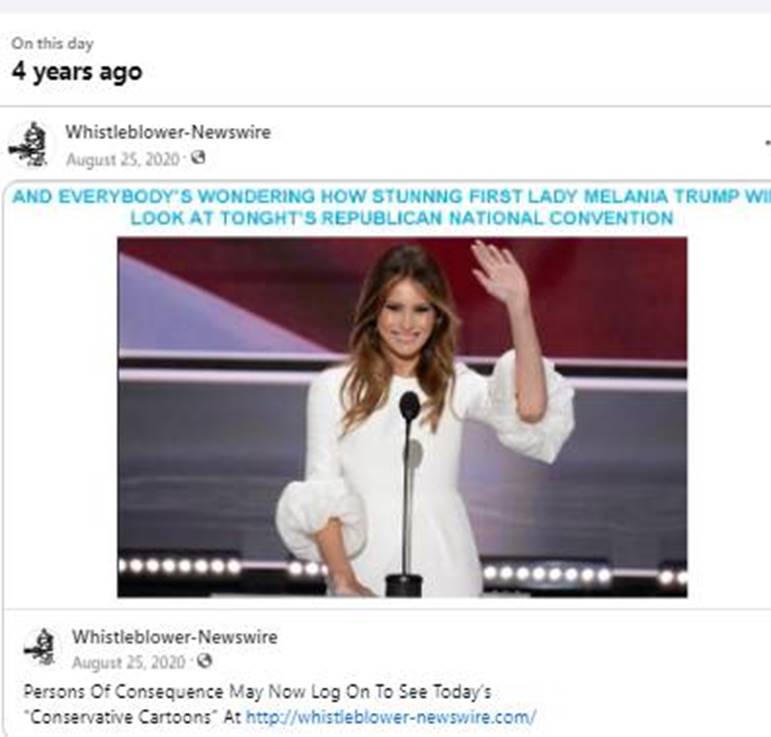Click the 'Conservative Cartoons' text in the post
Image resolution: width=771 pixels, height=737 pixels.
[121, 716]
